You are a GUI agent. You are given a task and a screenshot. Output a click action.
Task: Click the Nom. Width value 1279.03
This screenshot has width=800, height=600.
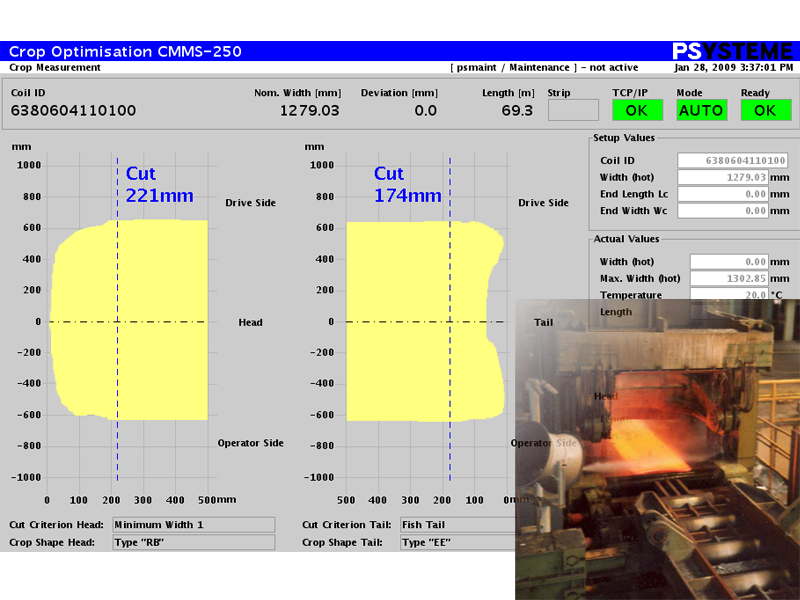click(310, 111)
